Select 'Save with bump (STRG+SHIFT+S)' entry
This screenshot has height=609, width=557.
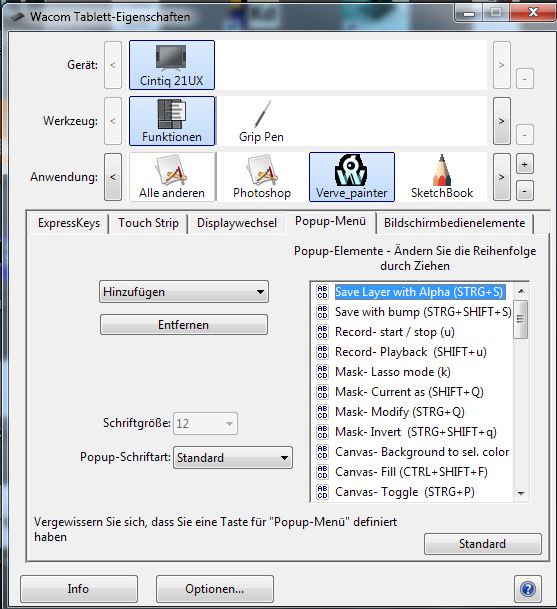[x=423, y=312]
